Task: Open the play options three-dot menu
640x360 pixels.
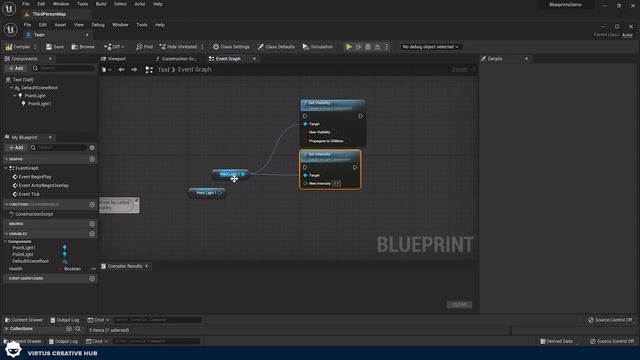Action: pyautogui.click(x=387, y=47)
